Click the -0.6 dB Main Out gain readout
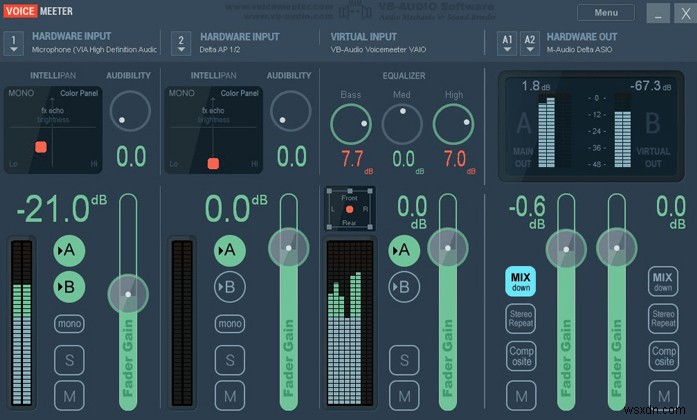 pyautogui.click(x=527, y=212)
